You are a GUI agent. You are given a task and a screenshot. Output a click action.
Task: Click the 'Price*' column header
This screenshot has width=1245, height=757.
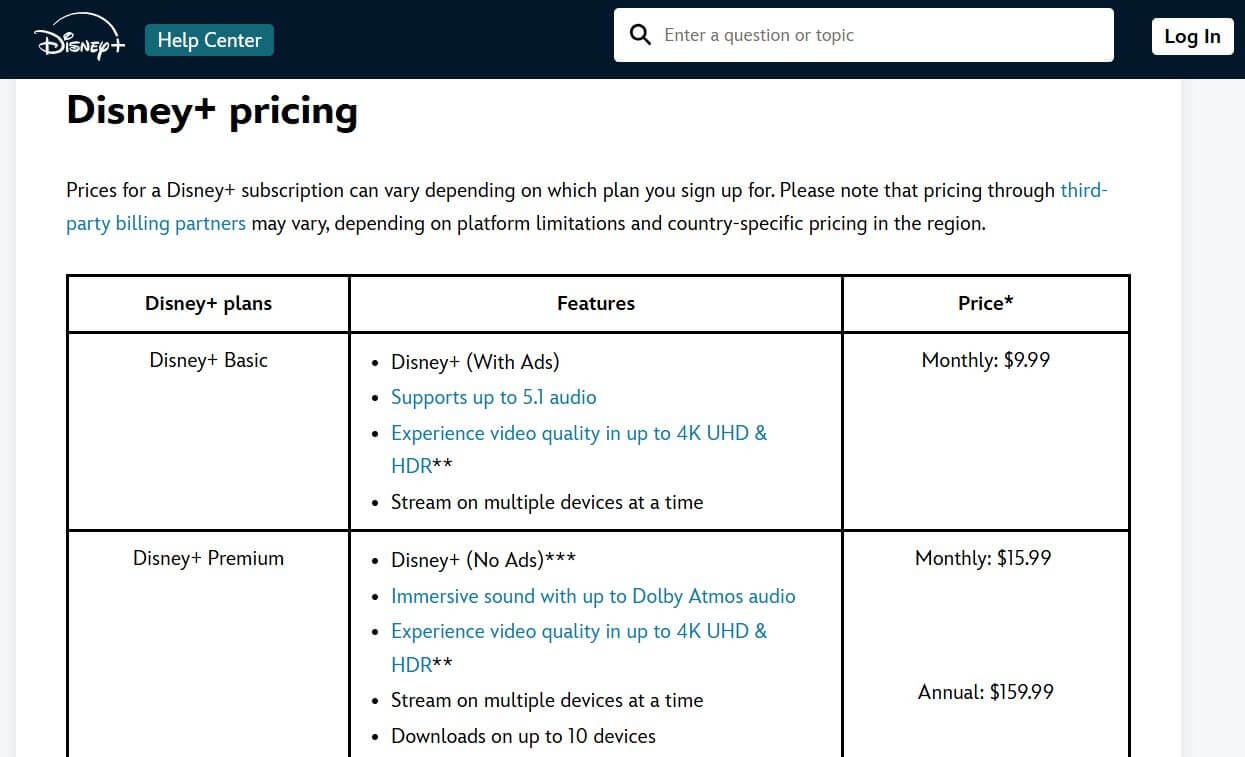pyautogui.click(x=985, y=303)
